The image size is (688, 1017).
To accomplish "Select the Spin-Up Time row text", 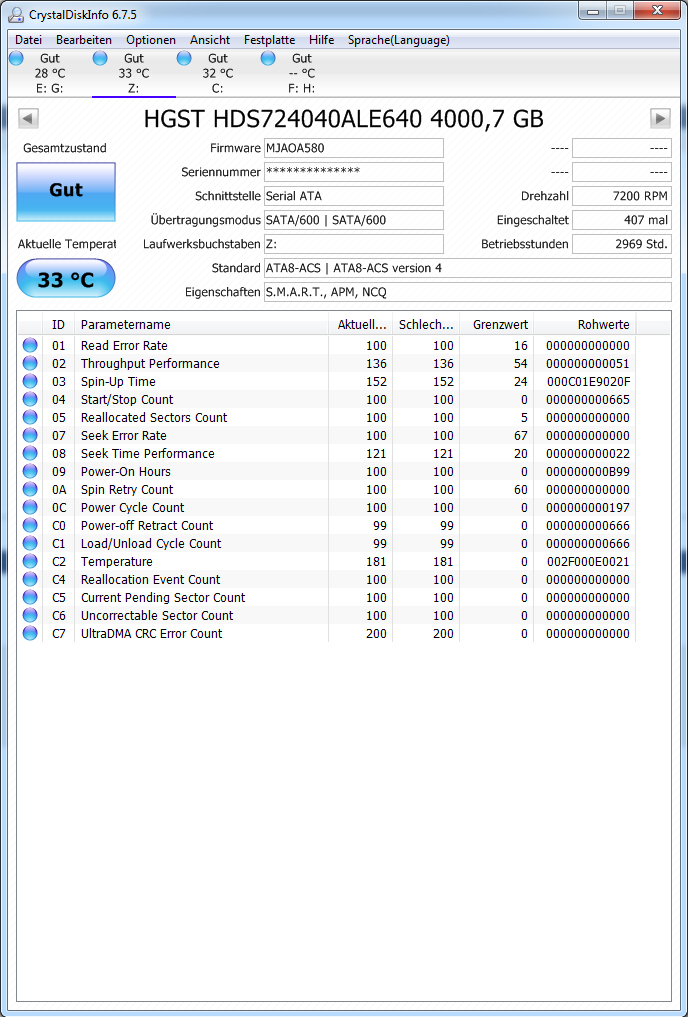I will (118, 381).
